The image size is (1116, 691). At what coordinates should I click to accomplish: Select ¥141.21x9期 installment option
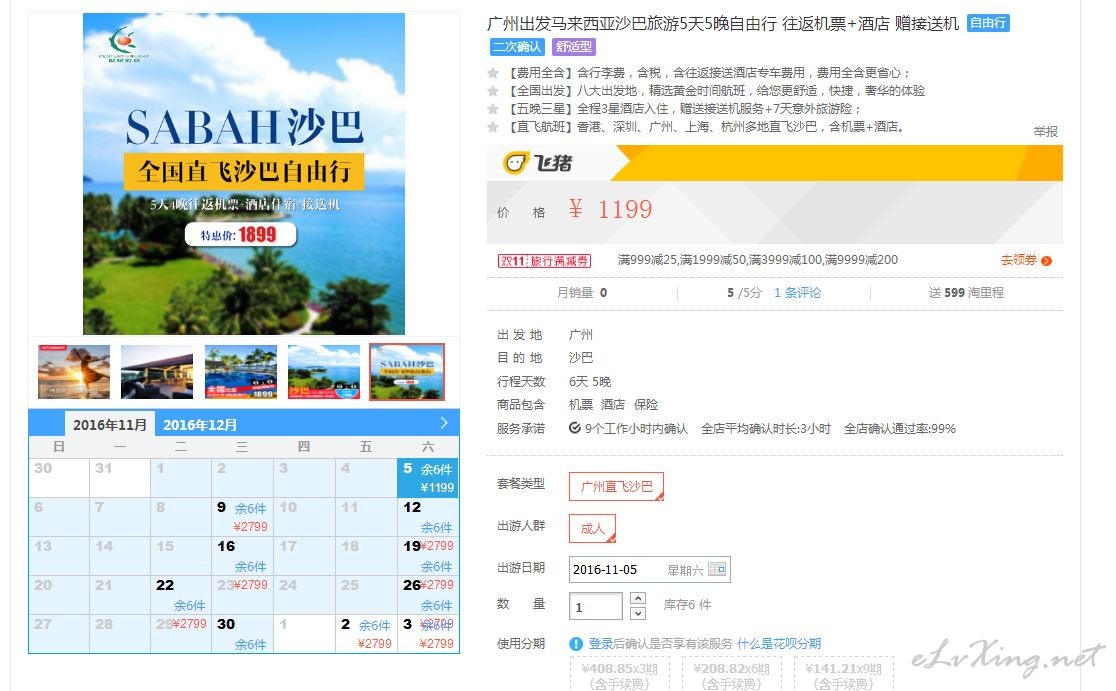tap(843, 674)
